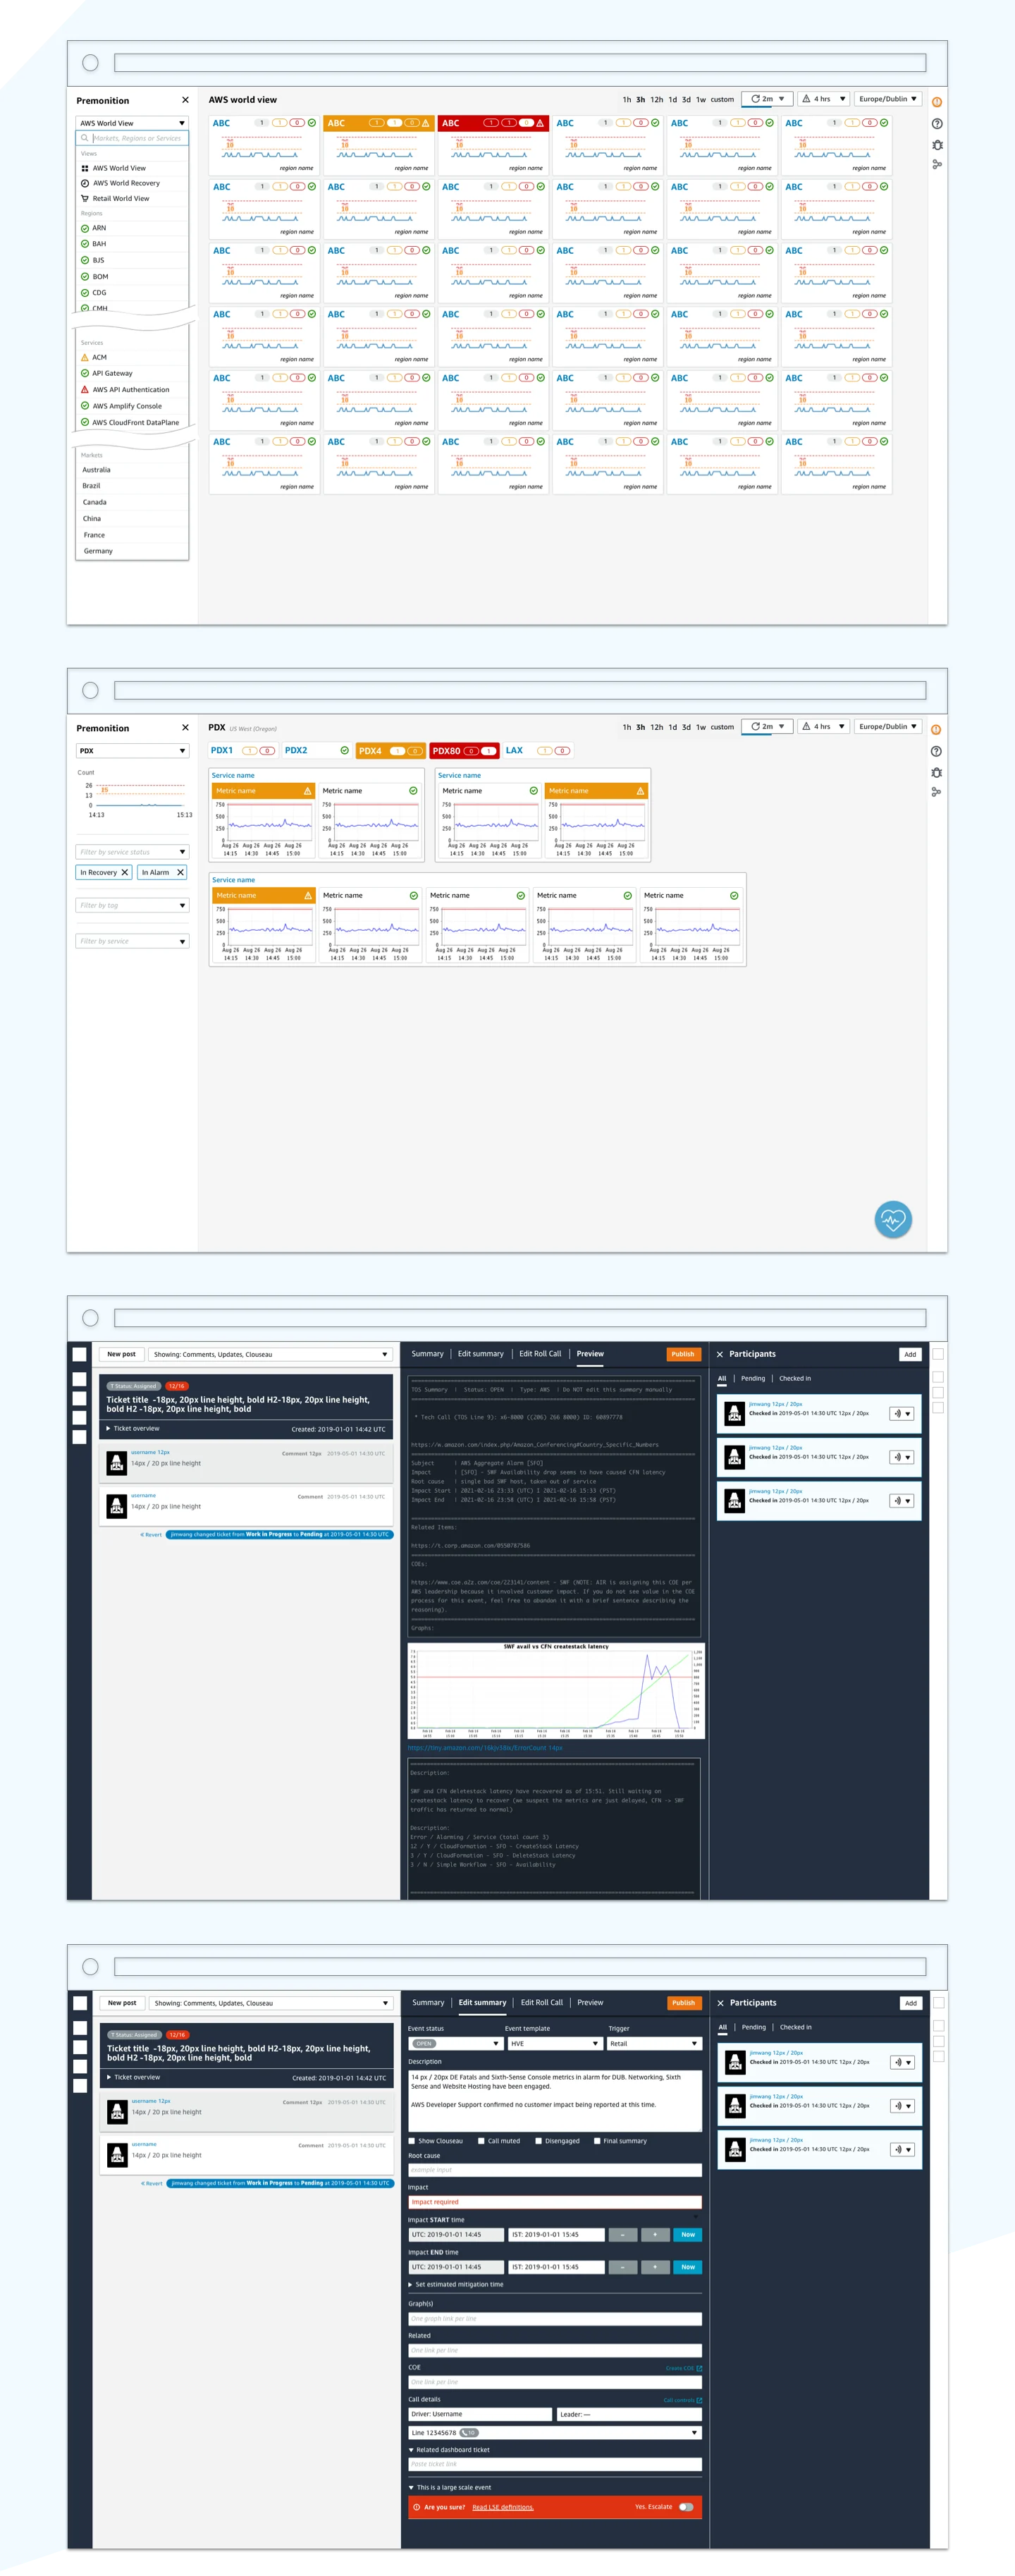The image size is (1015, 2576).
Task: Open the orange ABC warning region card
Action: click(x=378, y=145)
